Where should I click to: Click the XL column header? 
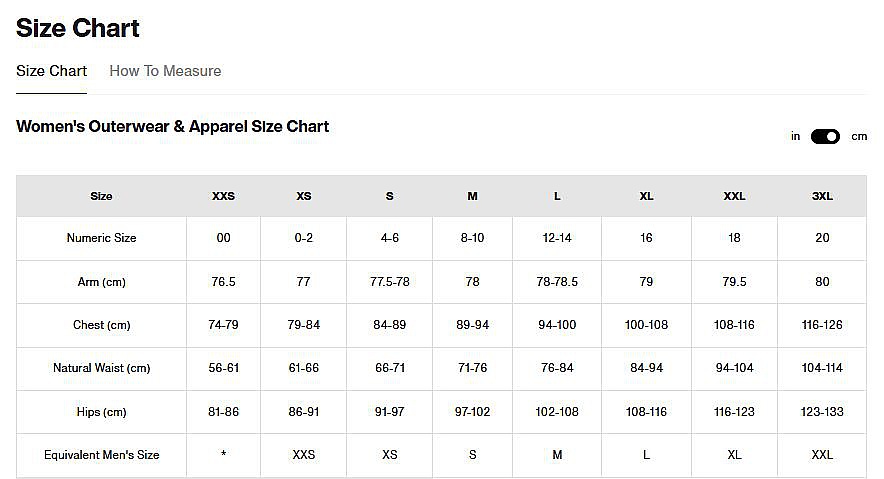pos(646,196)
